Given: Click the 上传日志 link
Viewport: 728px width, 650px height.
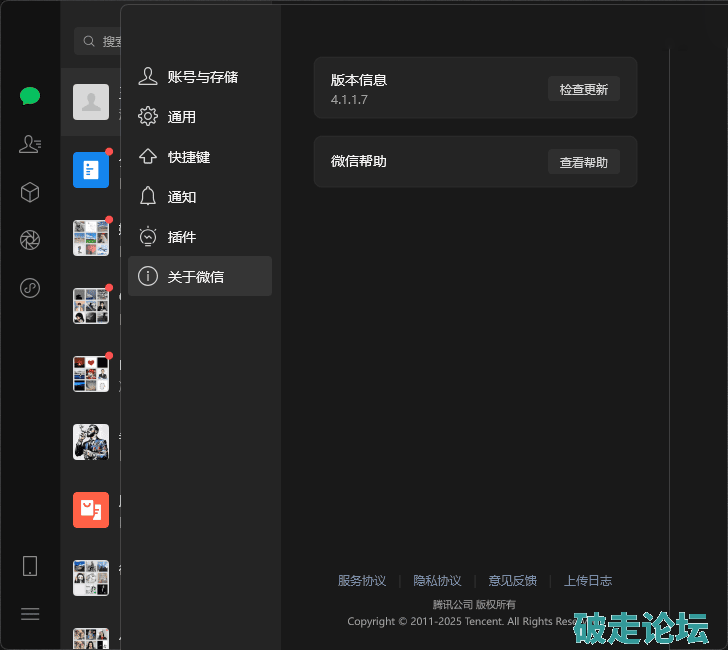Looking at the screenshot, I should (587, 581).
